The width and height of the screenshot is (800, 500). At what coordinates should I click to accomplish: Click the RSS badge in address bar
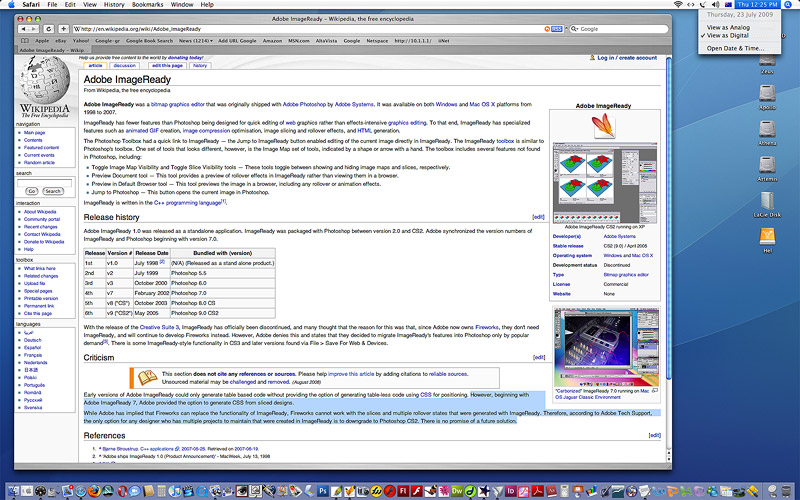click(557, 29)
